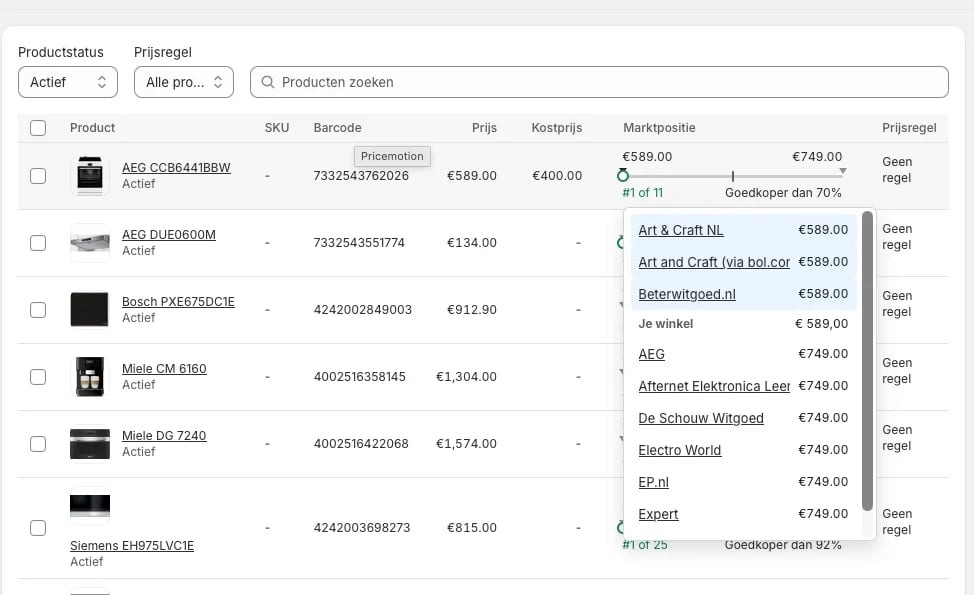The width and height of the screenshot is (974, 595).
Task: Click the 'Je winkel' row in competitor popup
Action: coord(744,324)
